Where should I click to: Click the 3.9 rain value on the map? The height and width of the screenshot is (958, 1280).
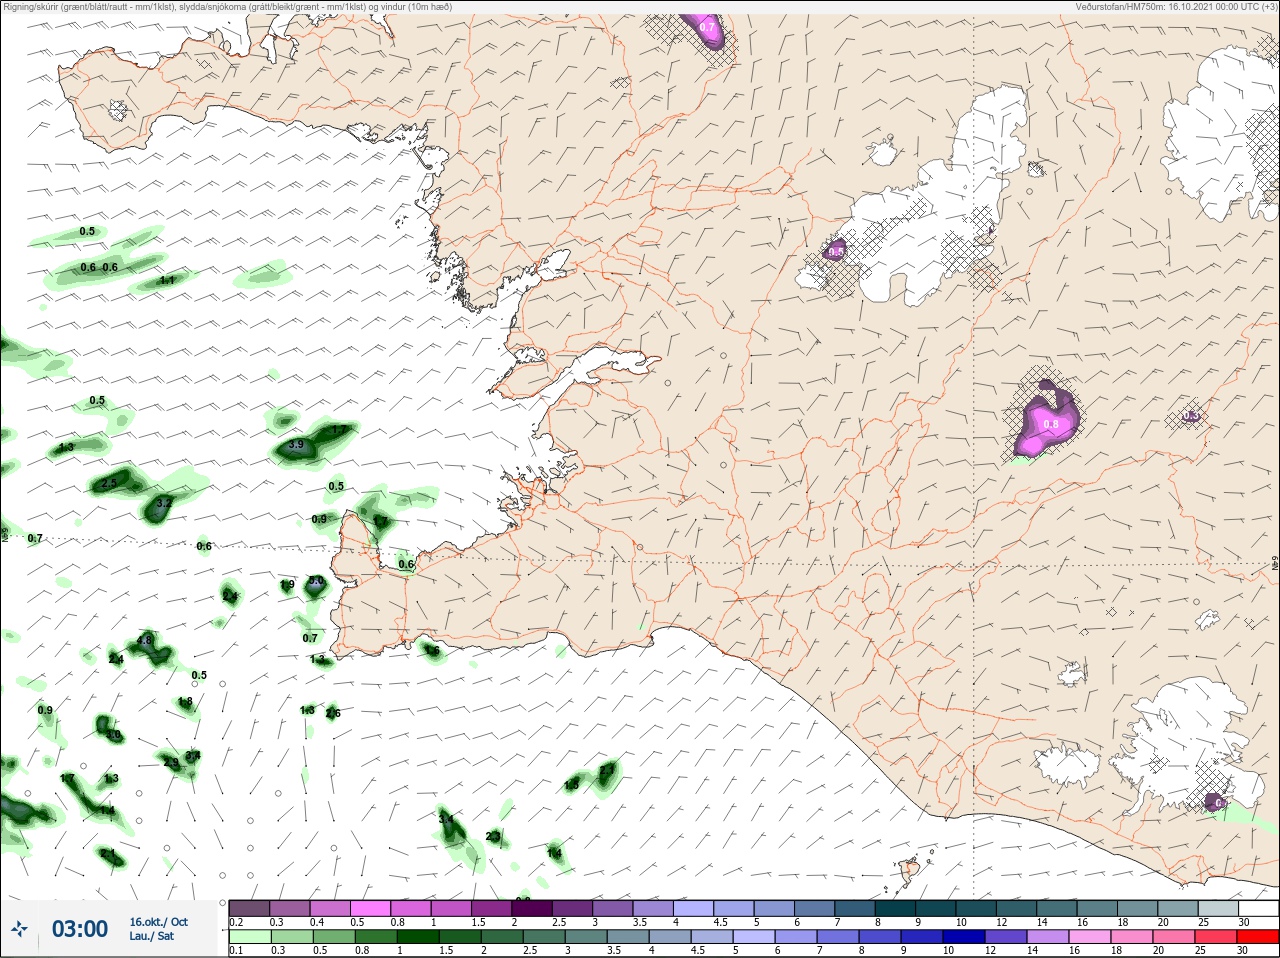(295, 445)
